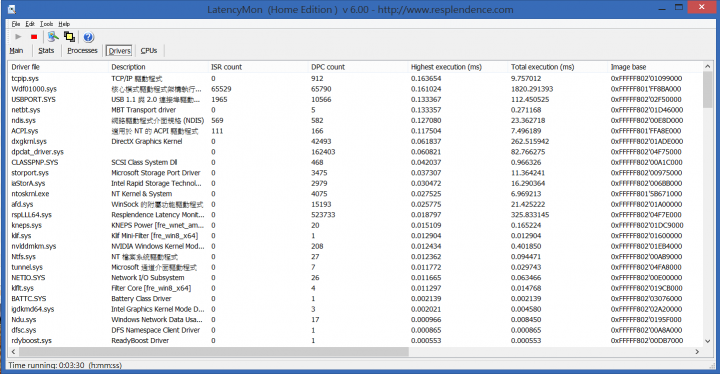Sort by the Driver file column header
The height and width of the screenshot is (374, 720).
coord(58,67)
